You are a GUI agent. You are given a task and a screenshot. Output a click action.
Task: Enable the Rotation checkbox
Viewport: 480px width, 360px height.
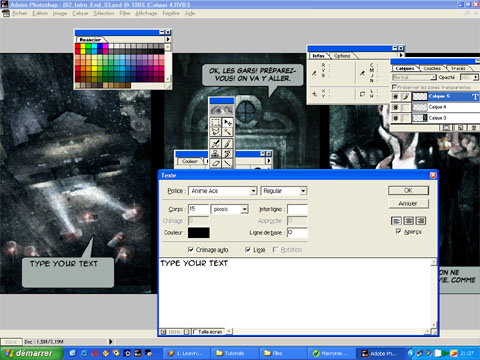coord(275,249)
